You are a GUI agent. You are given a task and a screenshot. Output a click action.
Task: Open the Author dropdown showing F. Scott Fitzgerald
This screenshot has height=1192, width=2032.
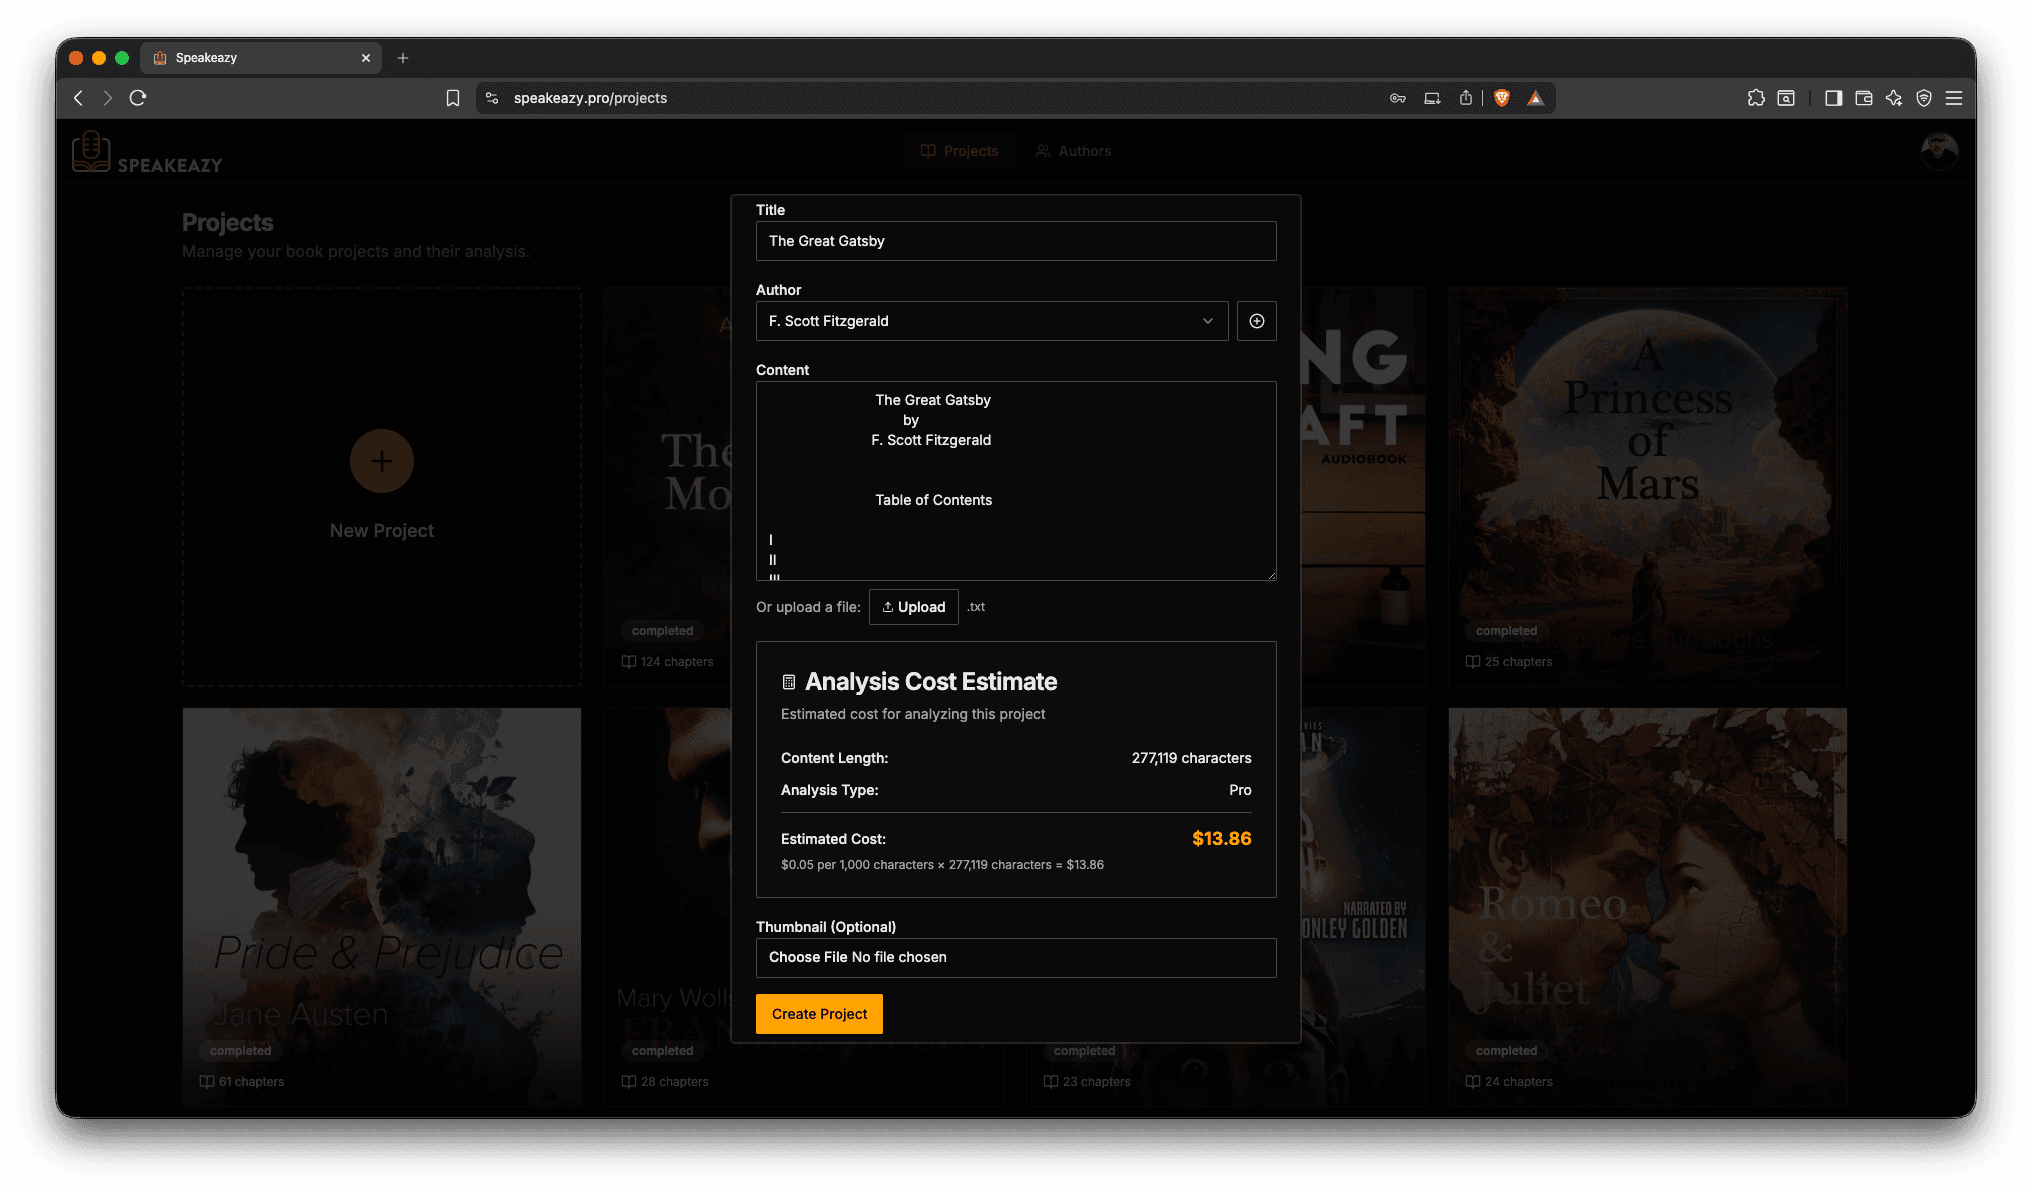991,321
